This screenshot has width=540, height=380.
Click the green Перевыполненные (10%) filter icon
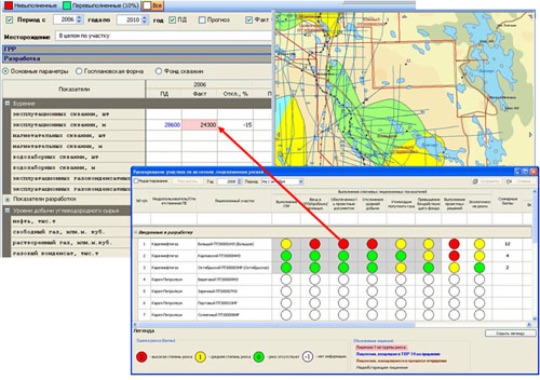tap(66, 5)
